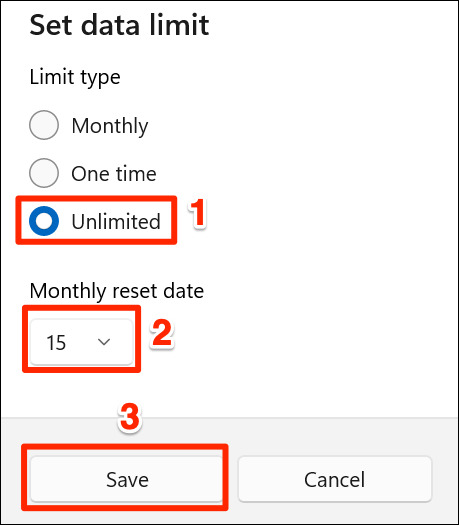Choose the Unlimited radio button circle

click(x=44, y=221)
